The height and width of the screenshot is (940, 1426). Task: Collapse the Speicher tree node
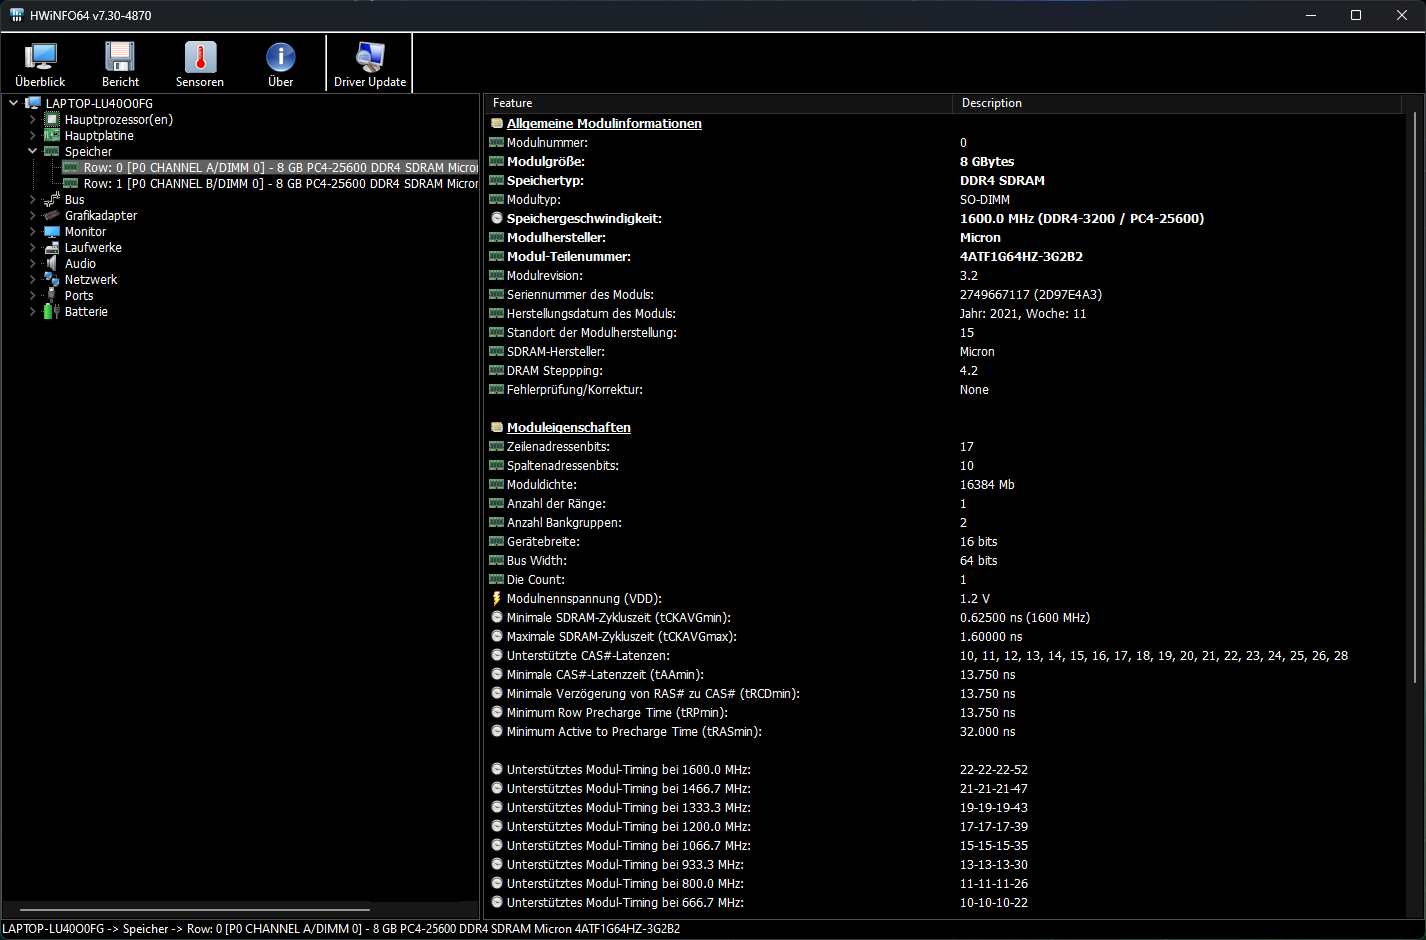point(32,151)
